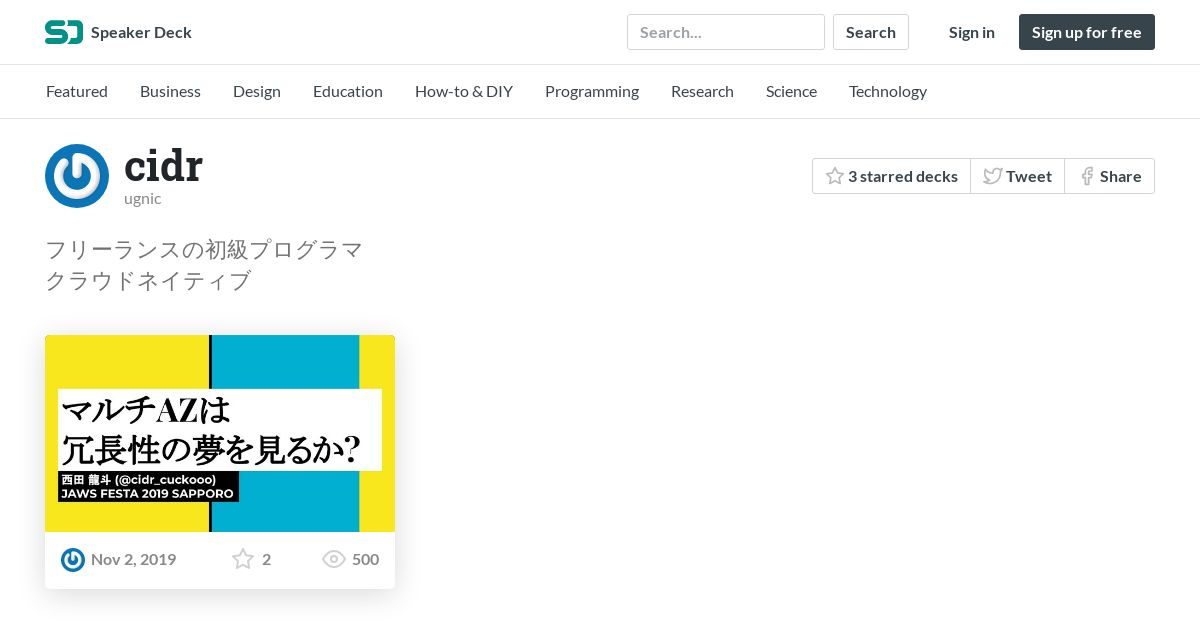Open the How-to & DIY category
The width and height of the screenshot is (1200, 630).
[464, 91]
